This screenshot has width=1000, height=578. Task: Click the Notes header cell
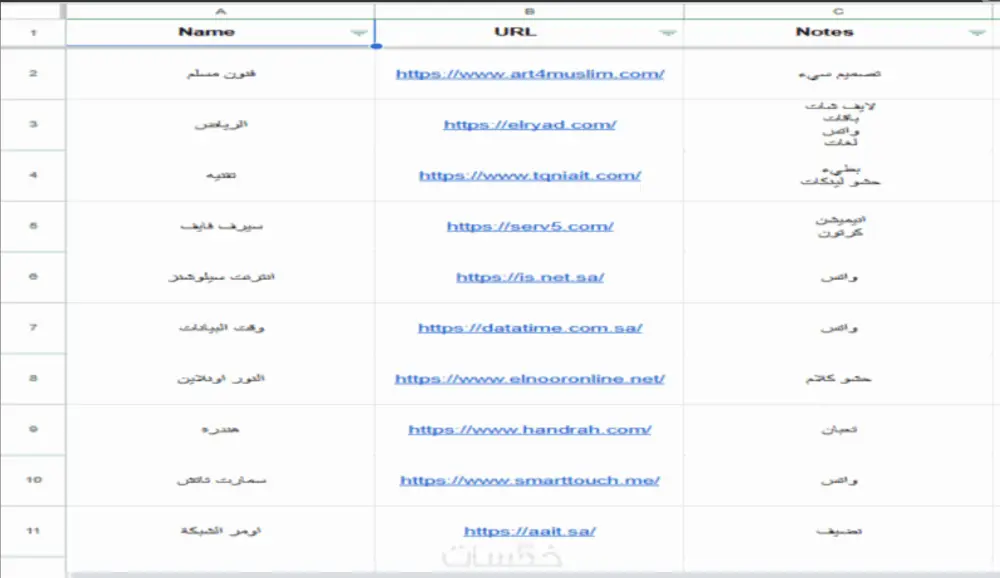pyautogui.click(x=839, y=33)
